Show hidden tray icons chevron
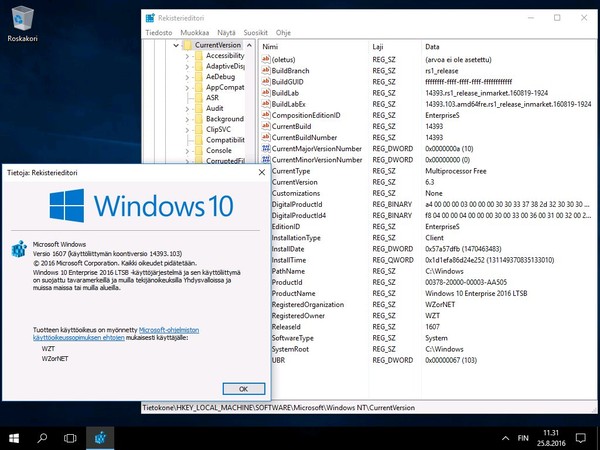 pyautogui.click(x=505, y=439)
